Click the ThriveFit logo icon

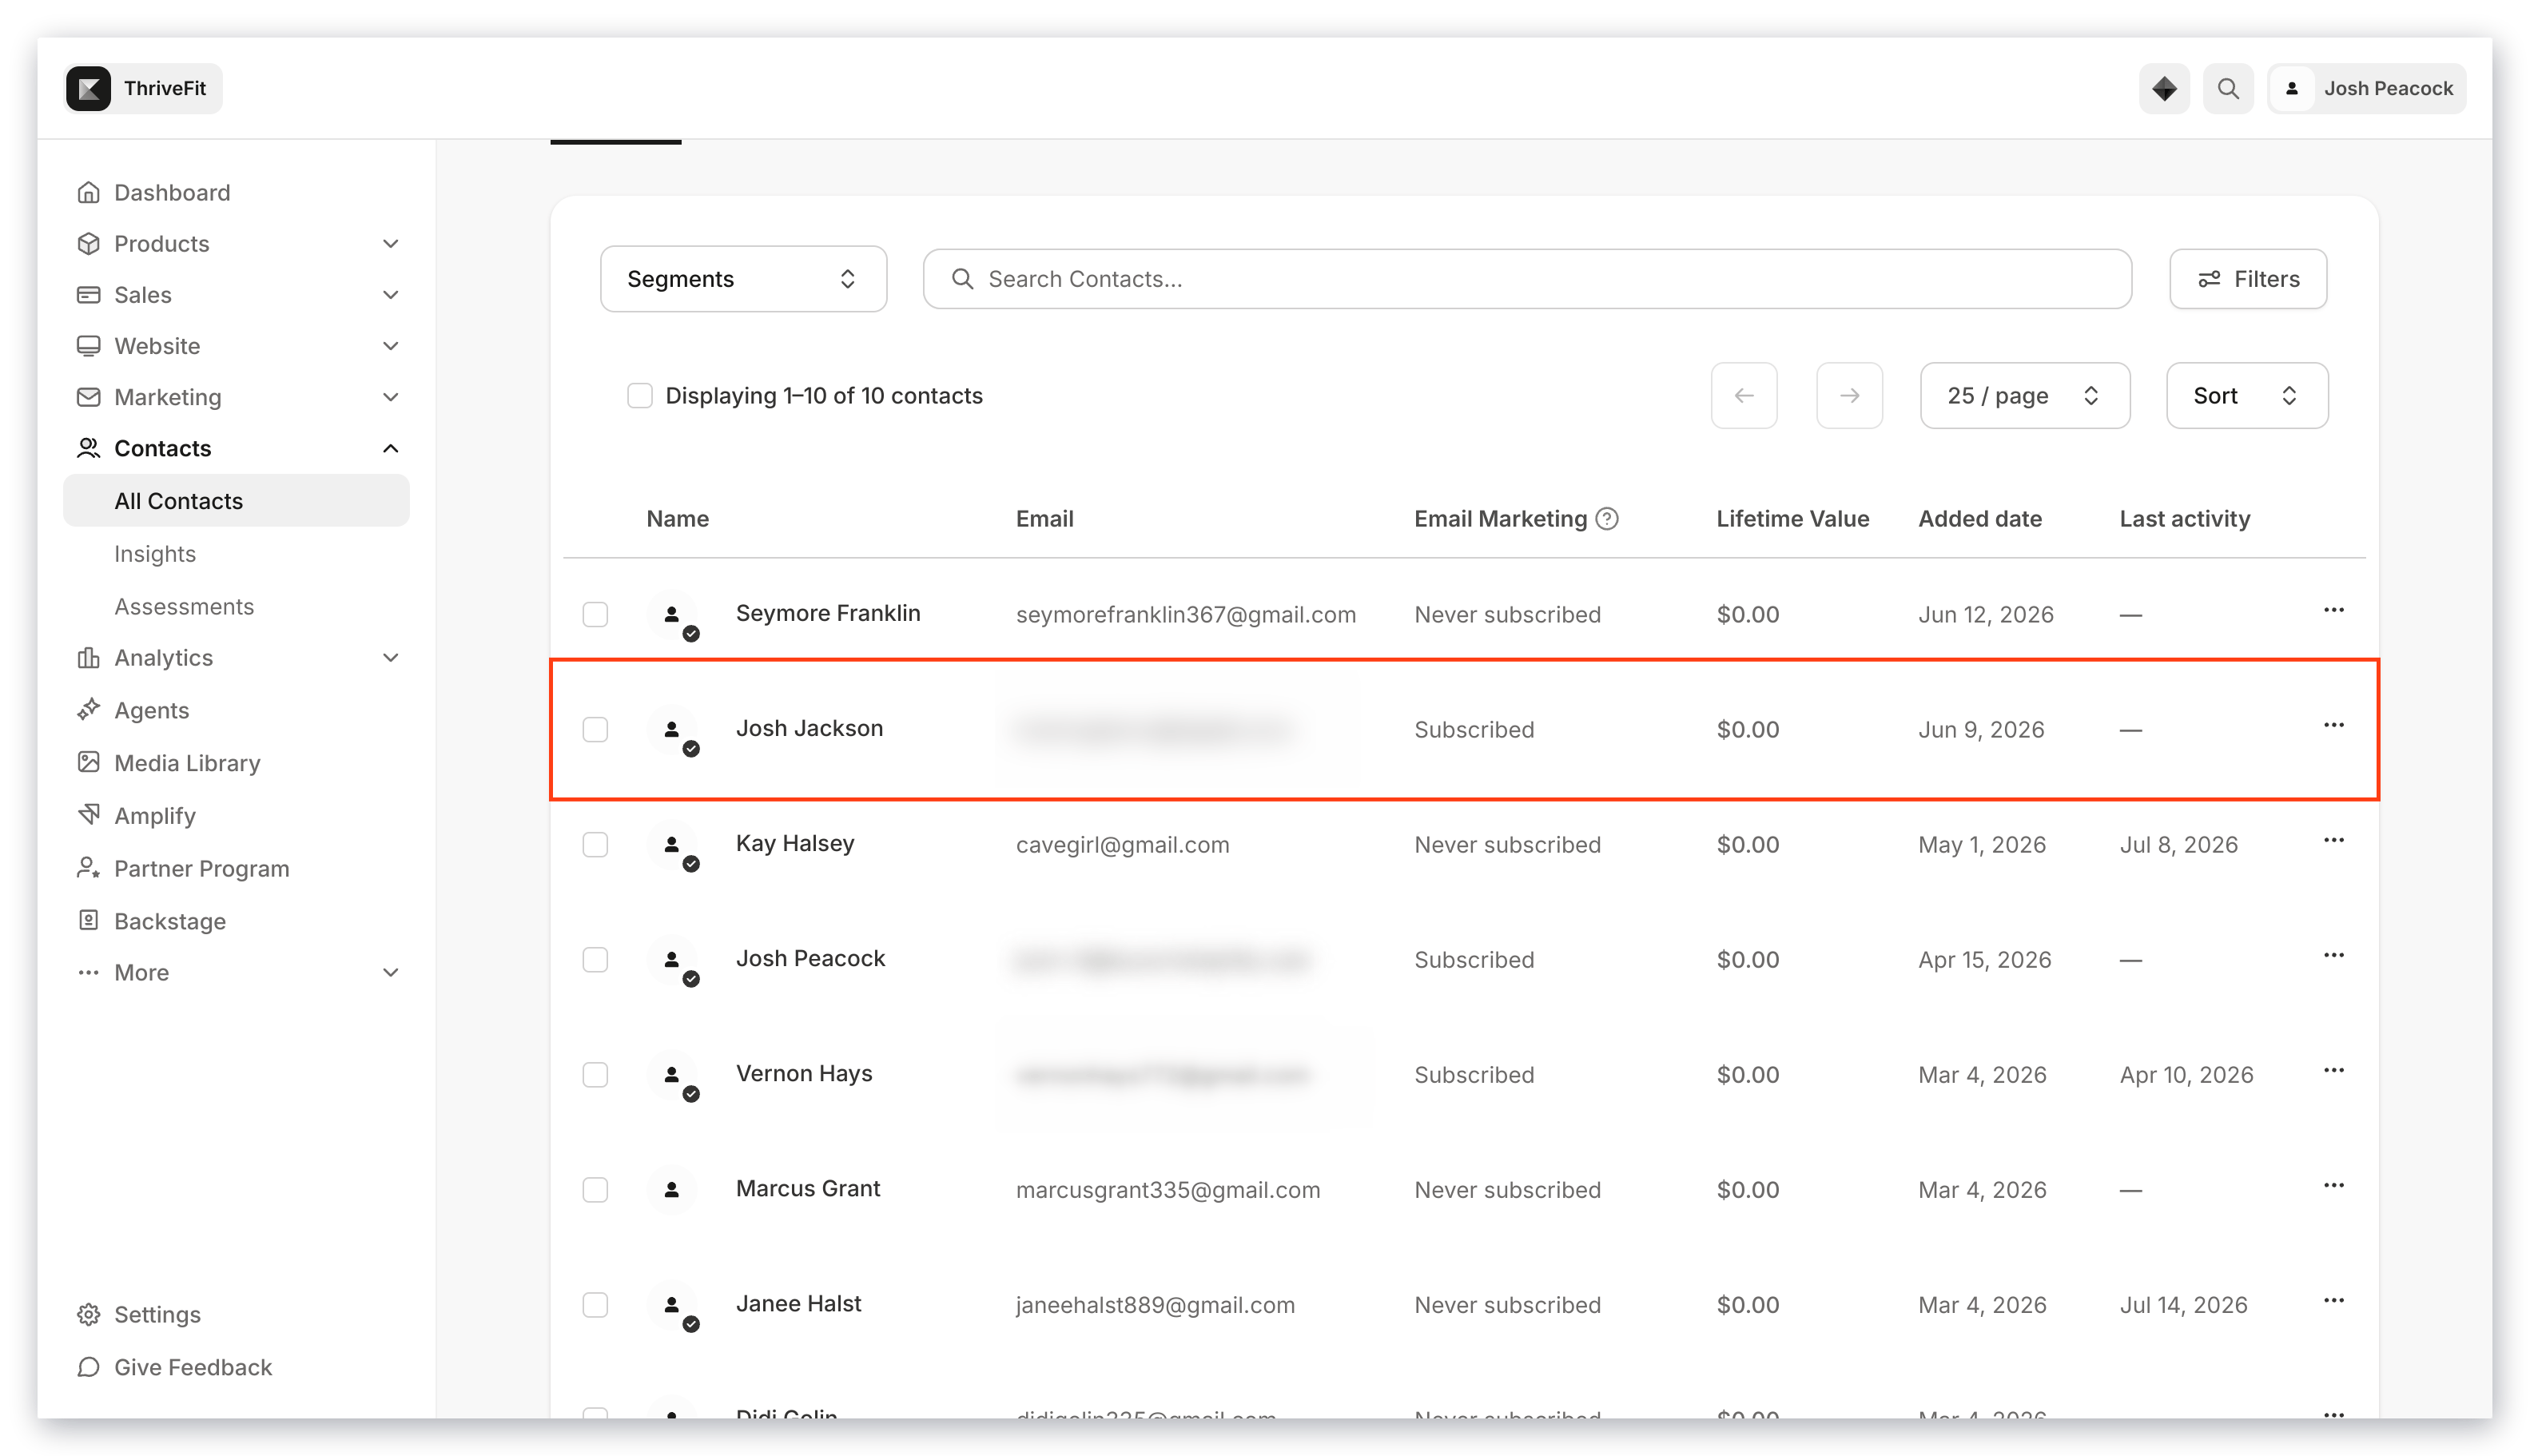coord(89,88)
